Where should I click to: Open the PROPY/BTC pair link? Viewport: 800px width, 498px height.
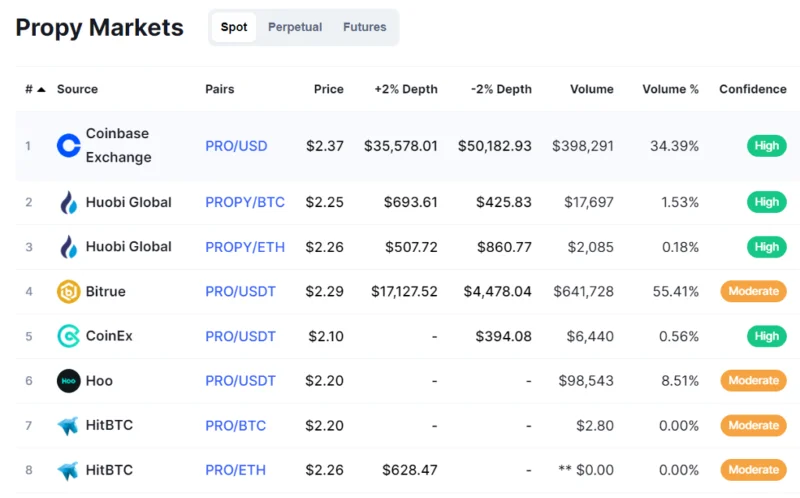pos(245,202)
